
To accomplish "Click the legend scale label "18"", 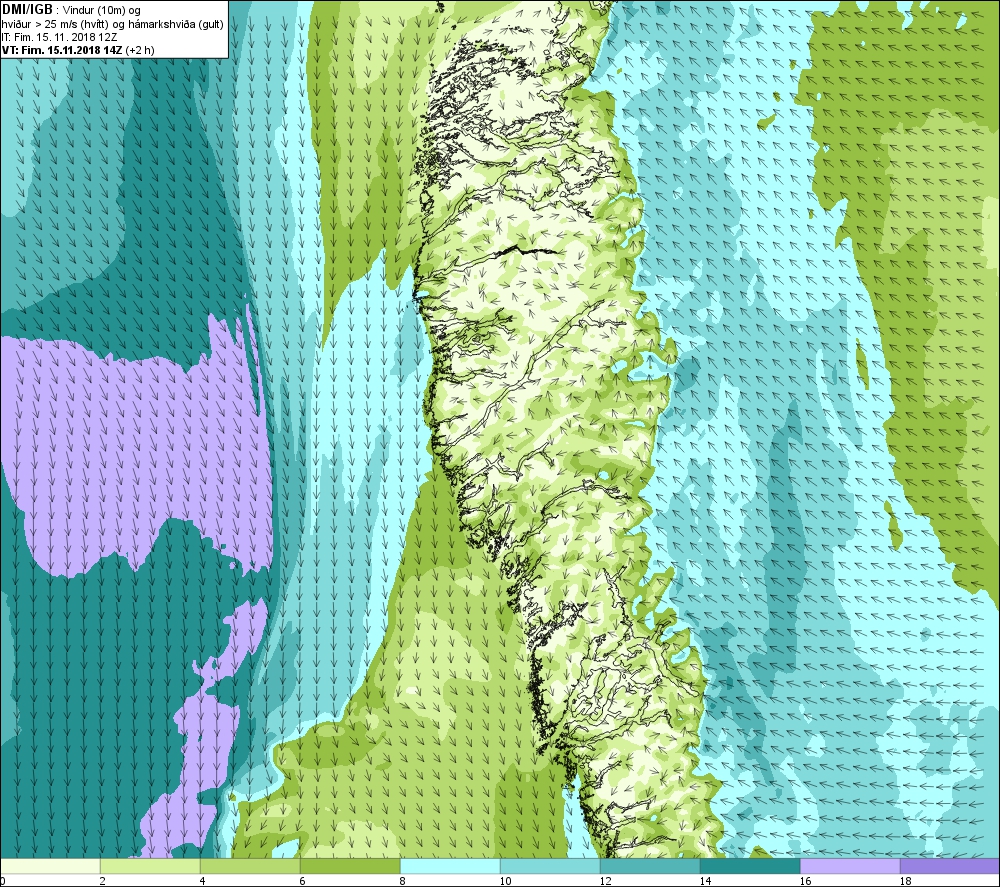I will [x=906, y=881].
